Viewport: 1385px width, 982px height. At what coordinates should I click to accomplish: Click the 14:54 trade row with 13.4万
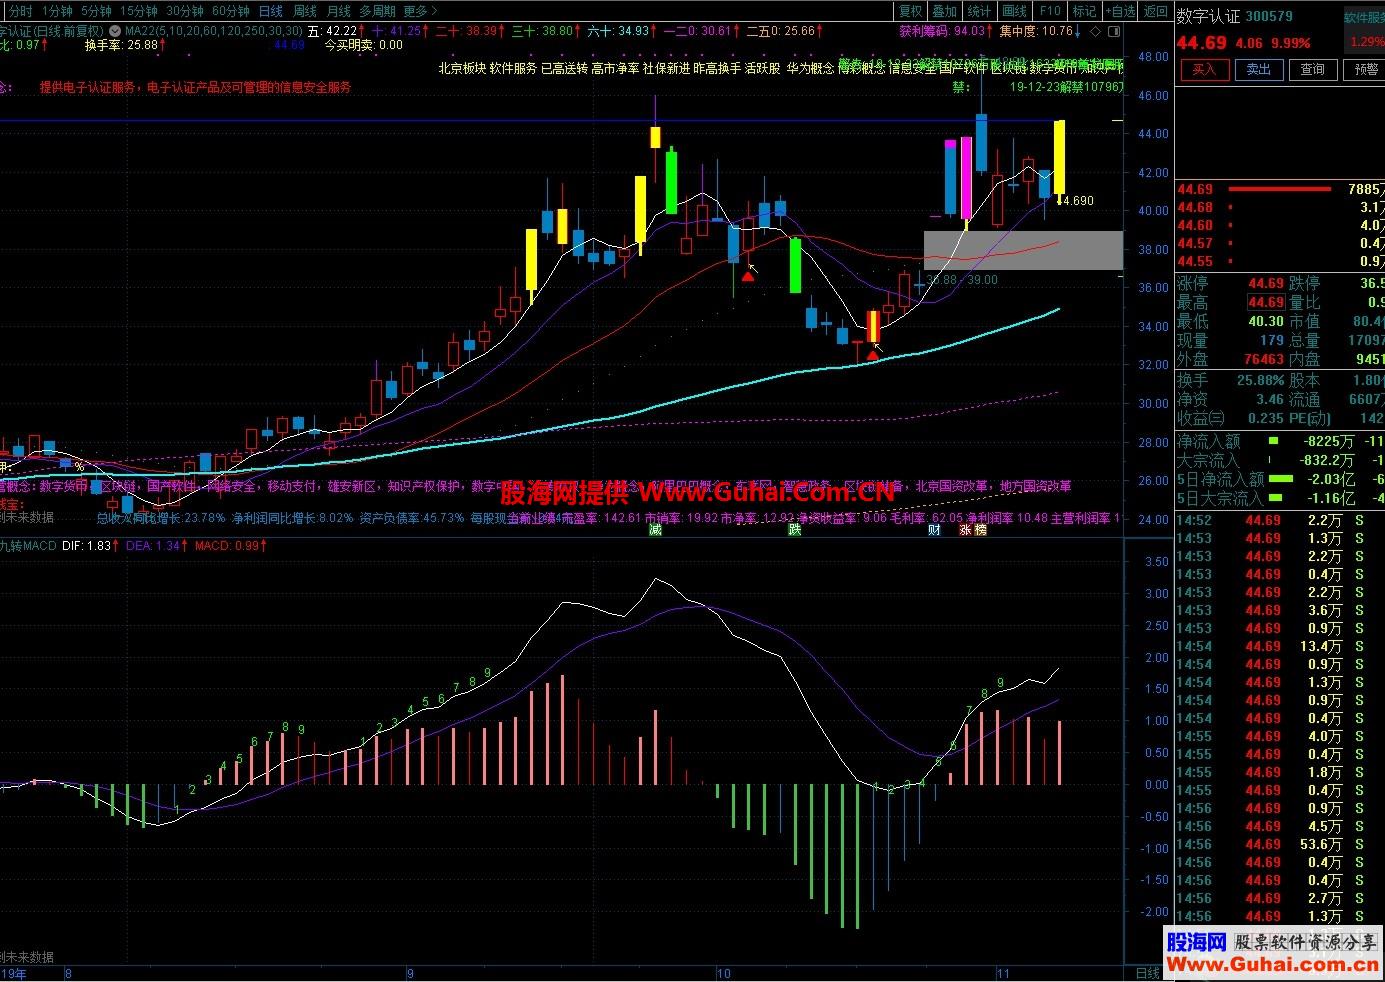(x=1280, y=646)
